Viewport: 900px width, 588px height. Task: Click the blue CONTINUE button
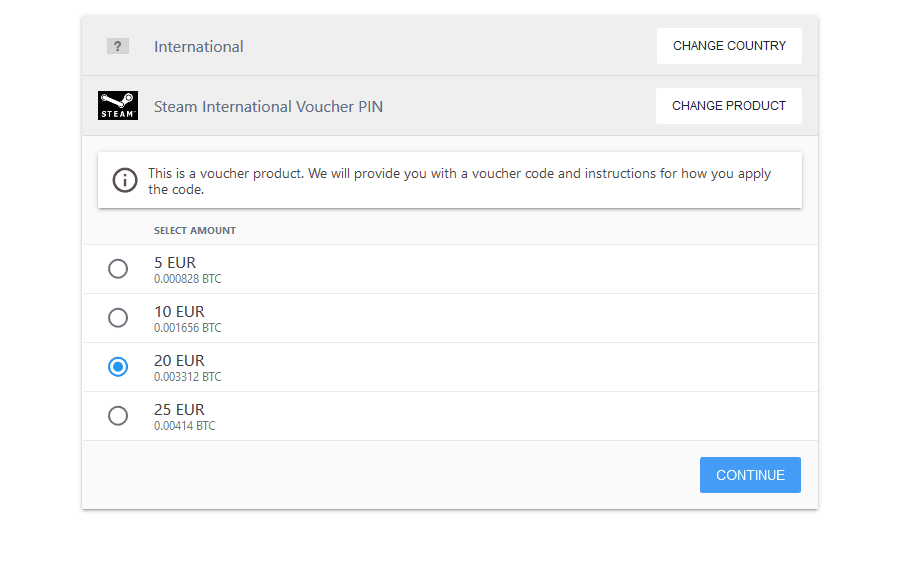tap(750, 475)
